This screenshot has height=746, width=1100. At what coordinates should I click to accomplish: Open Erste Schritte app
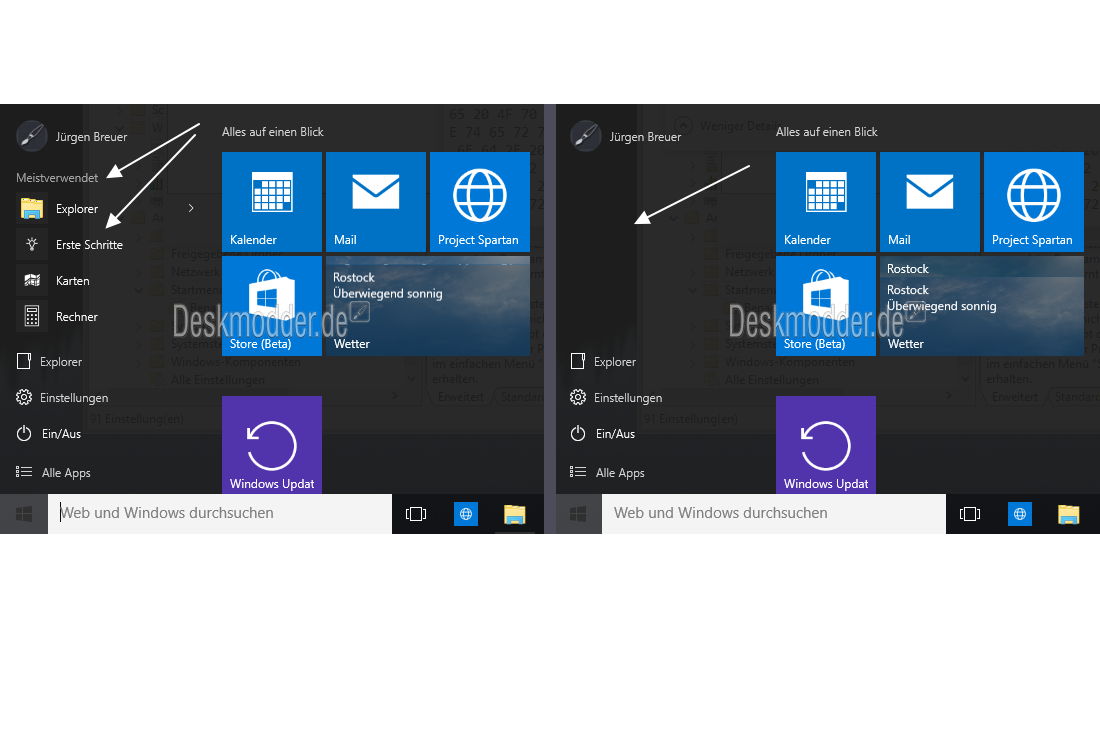[x=70, y=244]
